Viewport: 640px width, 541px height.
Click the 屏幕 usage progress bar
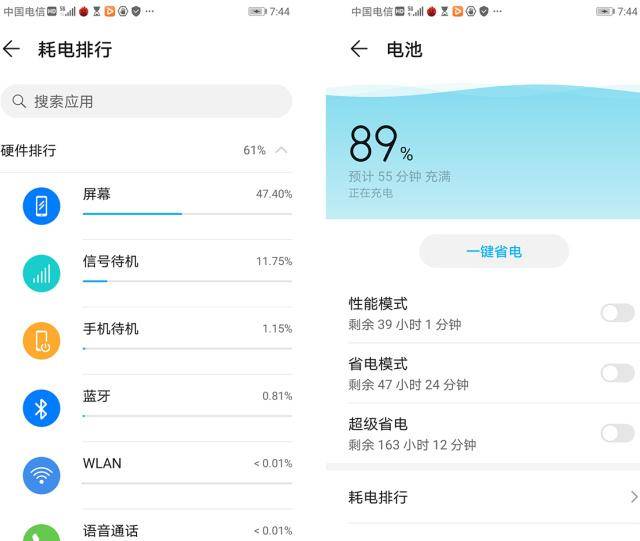pos(187,214)
